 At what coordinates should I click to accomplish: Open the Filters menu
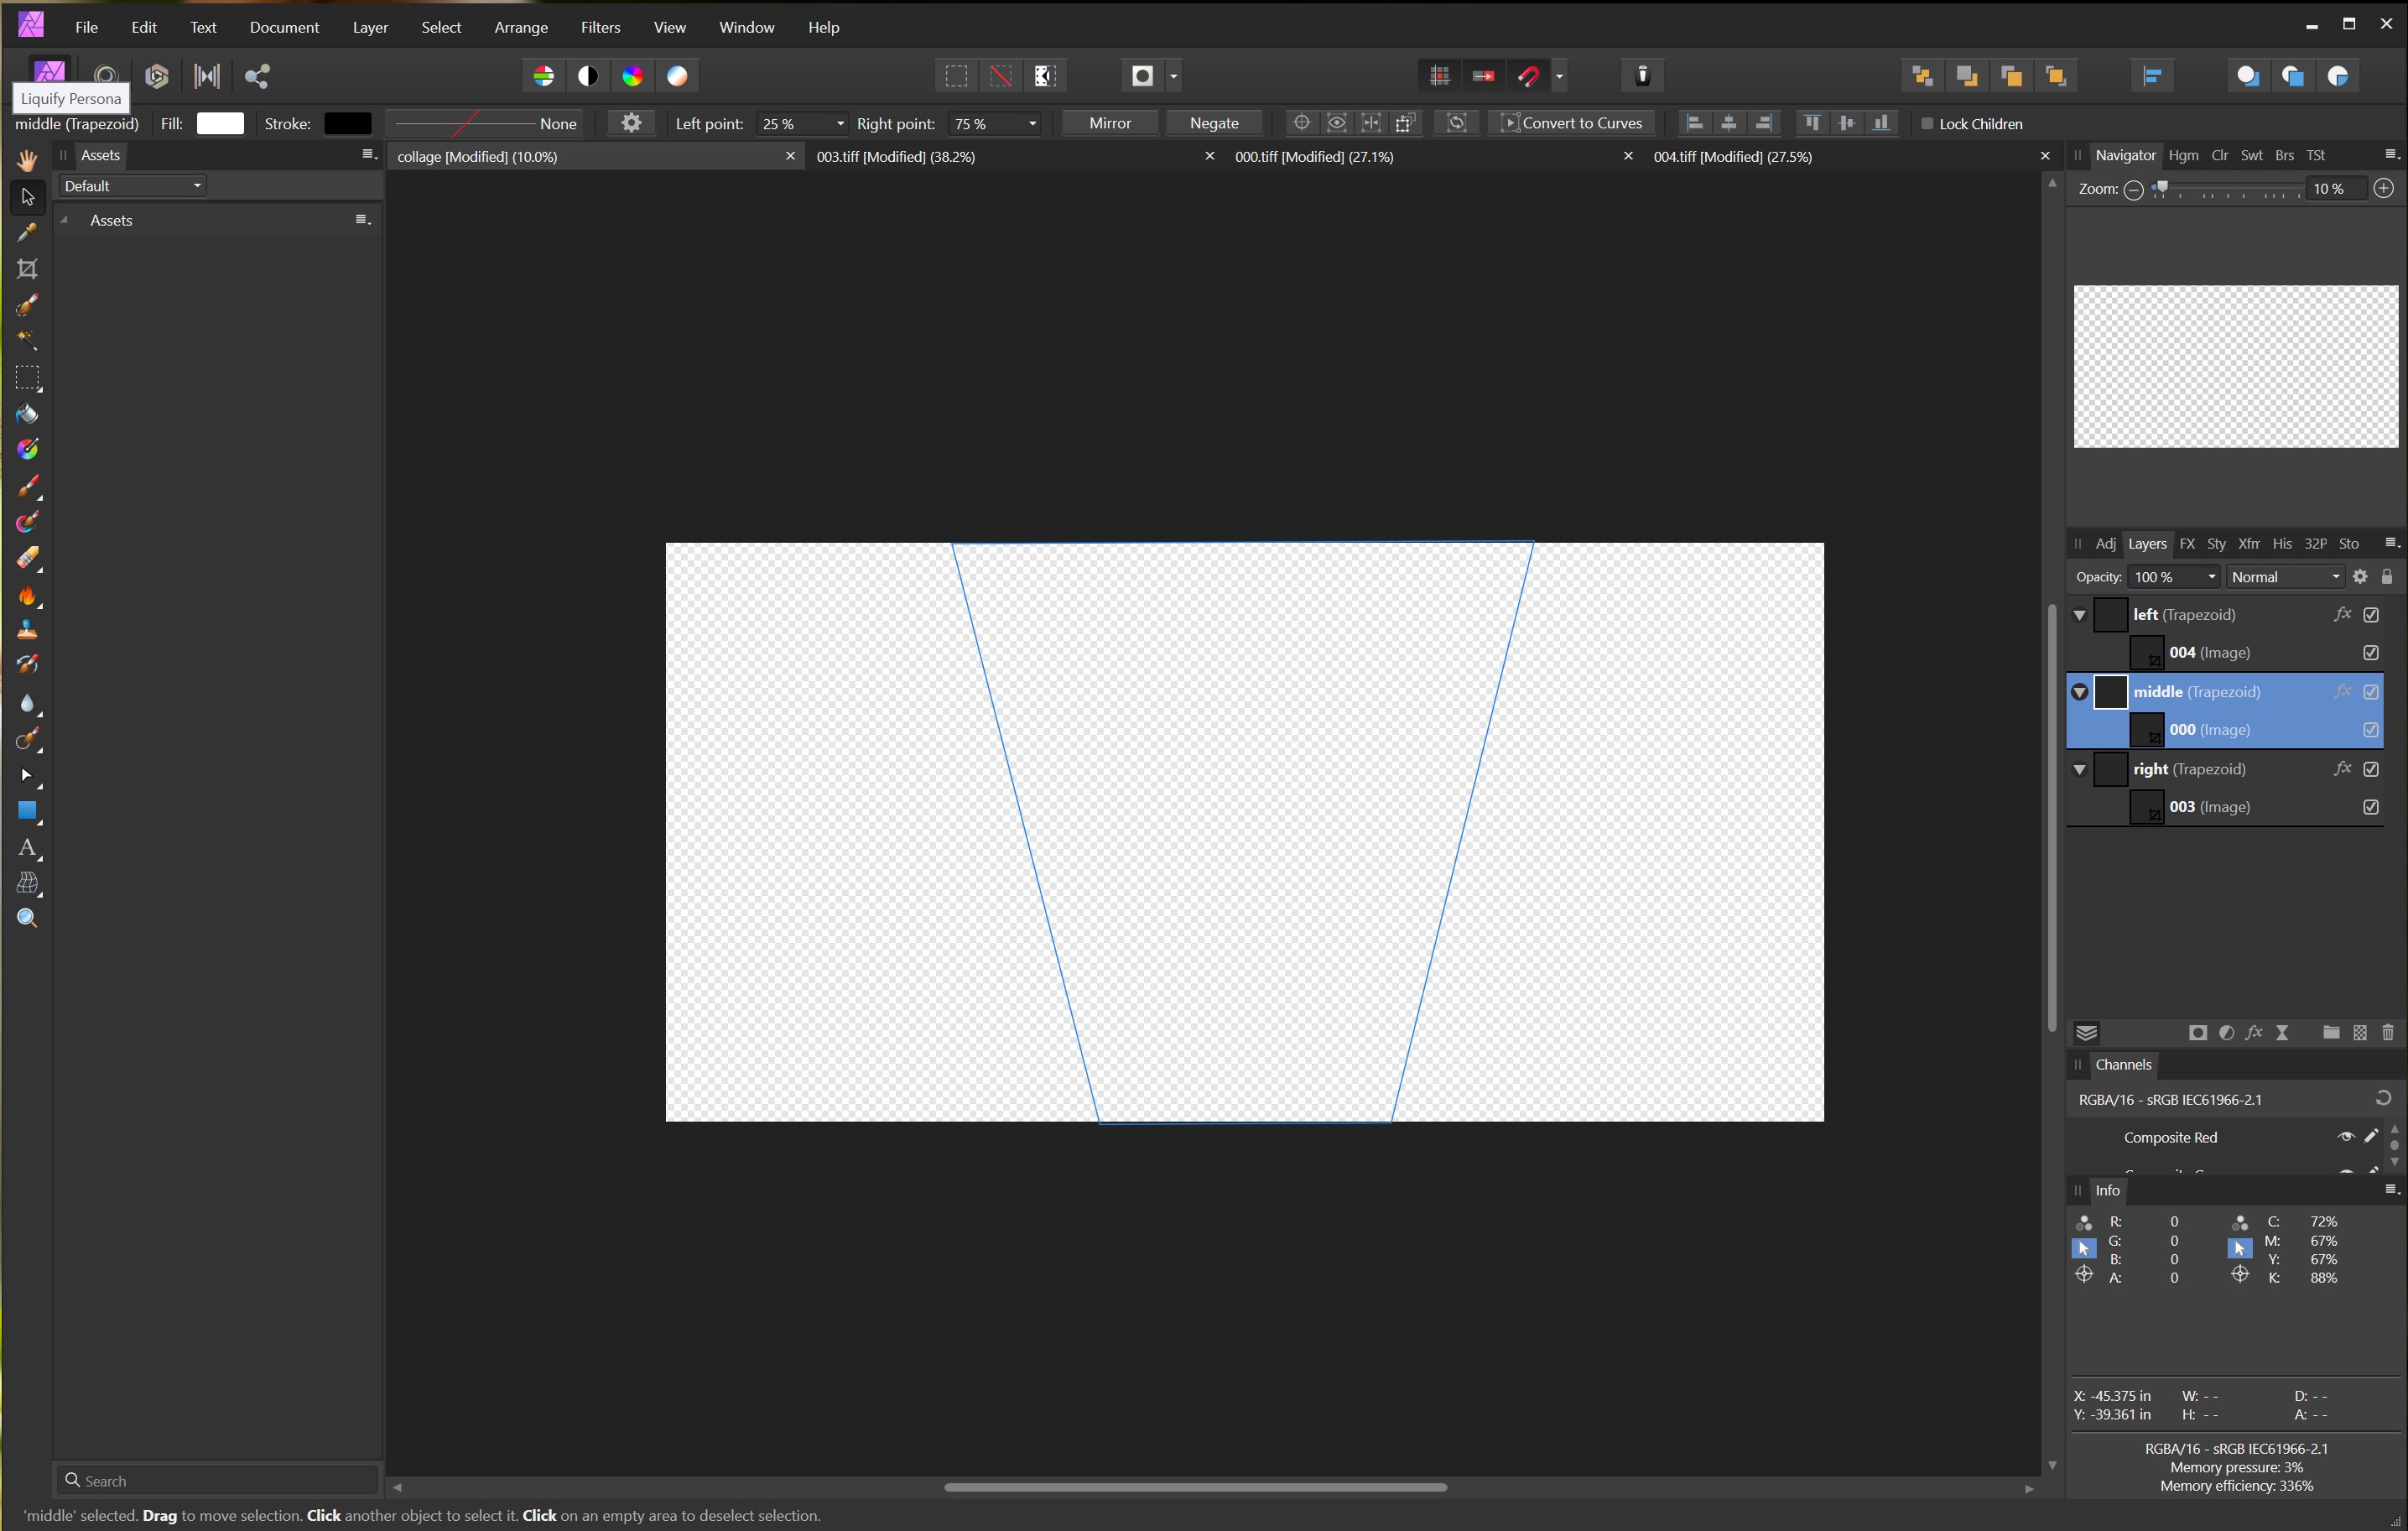600,27
